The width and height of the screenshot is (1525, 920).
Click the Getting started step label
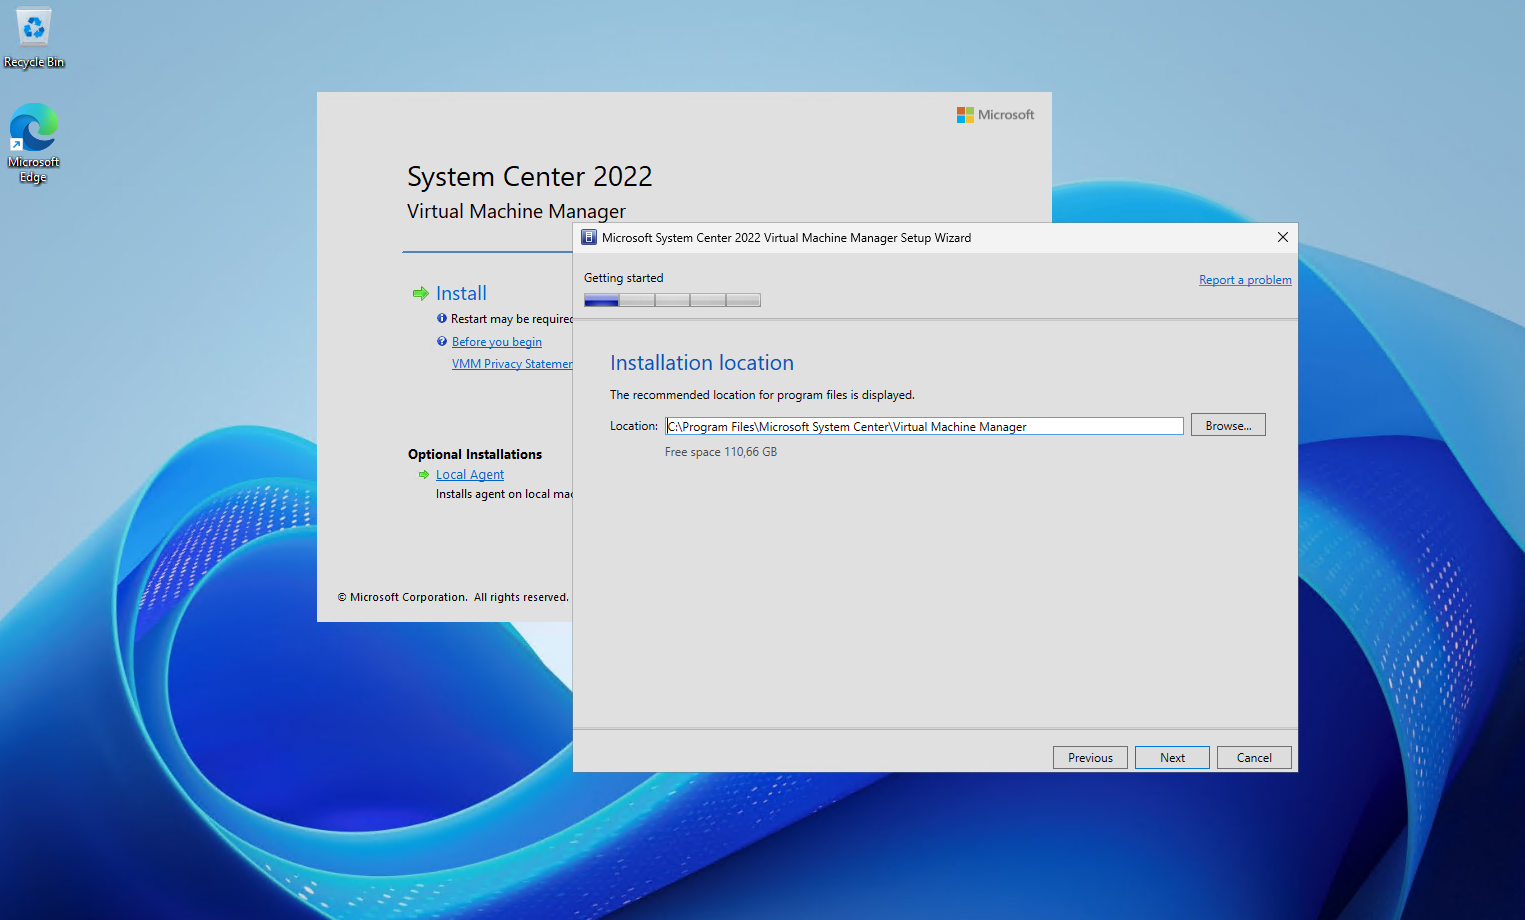pyautogui.click(x=623, y=278)
